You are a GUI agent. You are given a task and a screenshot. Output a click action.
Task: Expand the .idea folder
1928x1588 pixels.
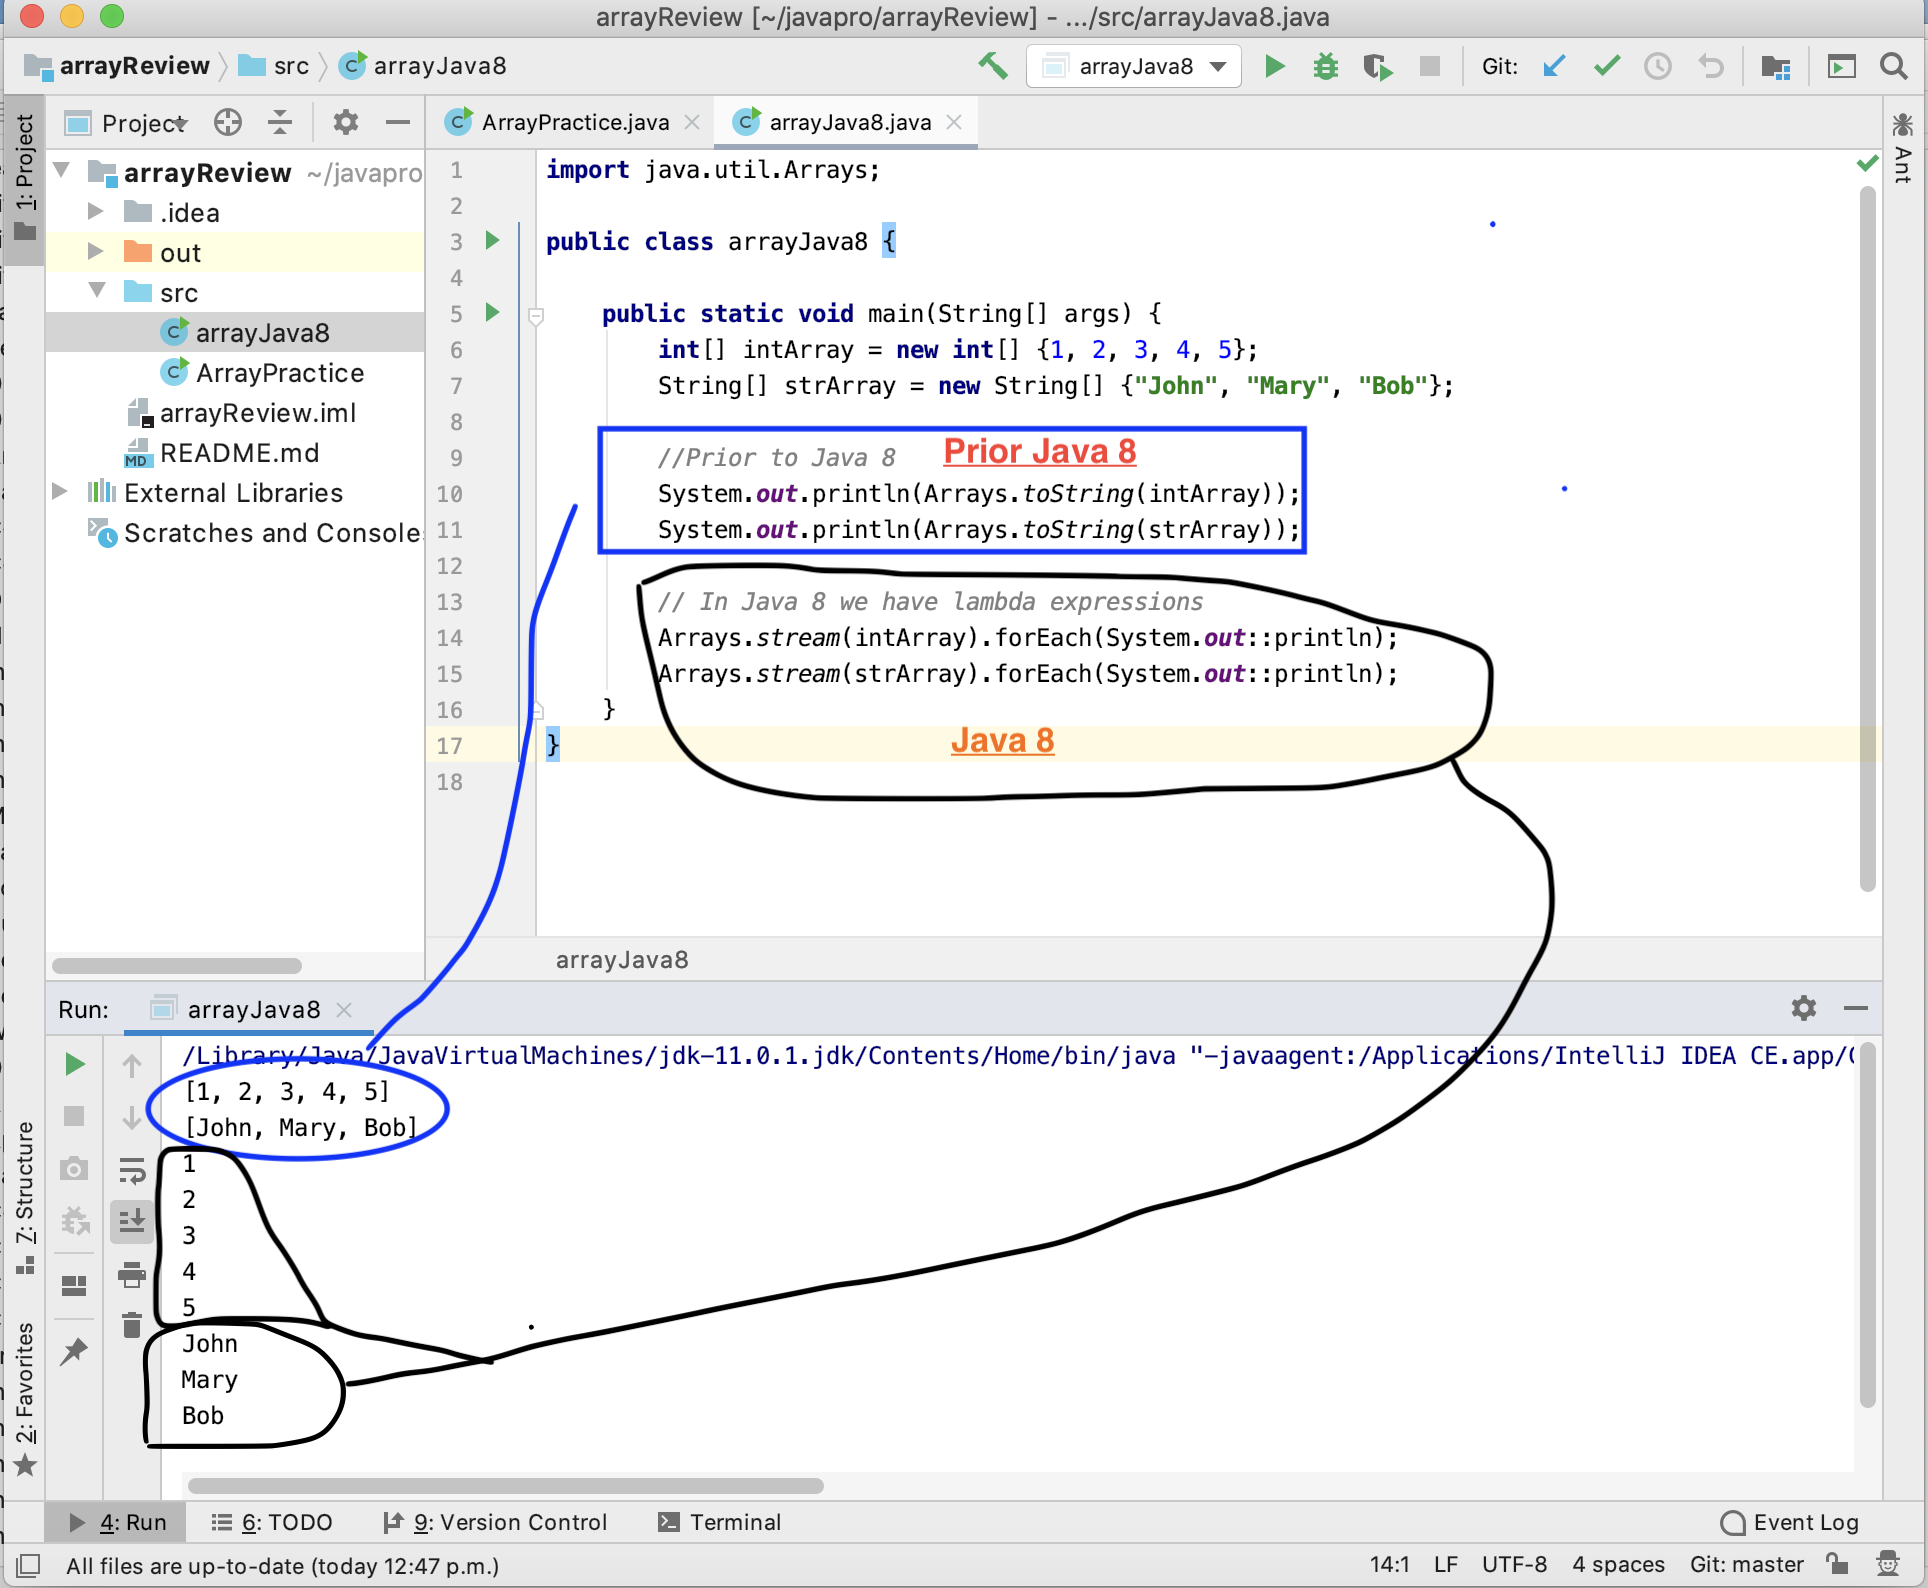tap(96, 211)
